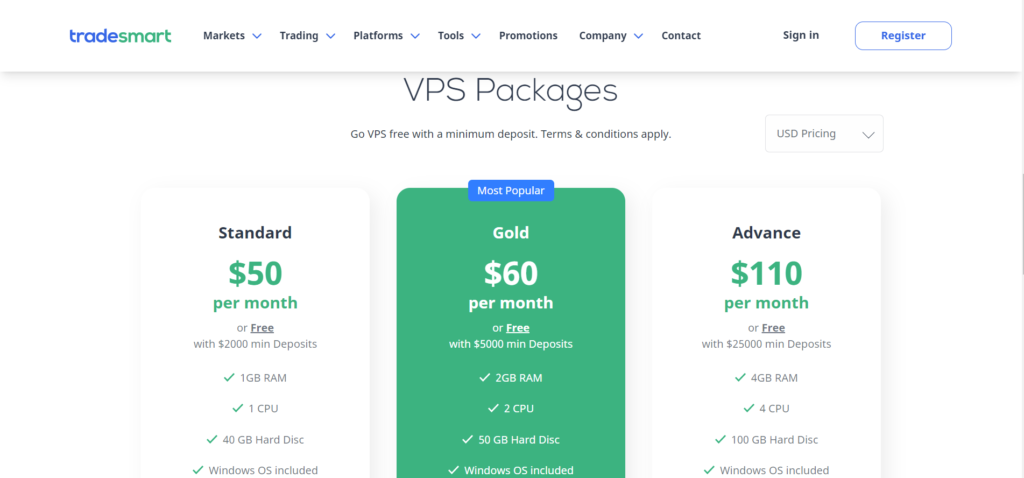Click the checkmark beside 50 GB Hard Disc
Screen dimensions: 1024x478
tap(467, 439)
